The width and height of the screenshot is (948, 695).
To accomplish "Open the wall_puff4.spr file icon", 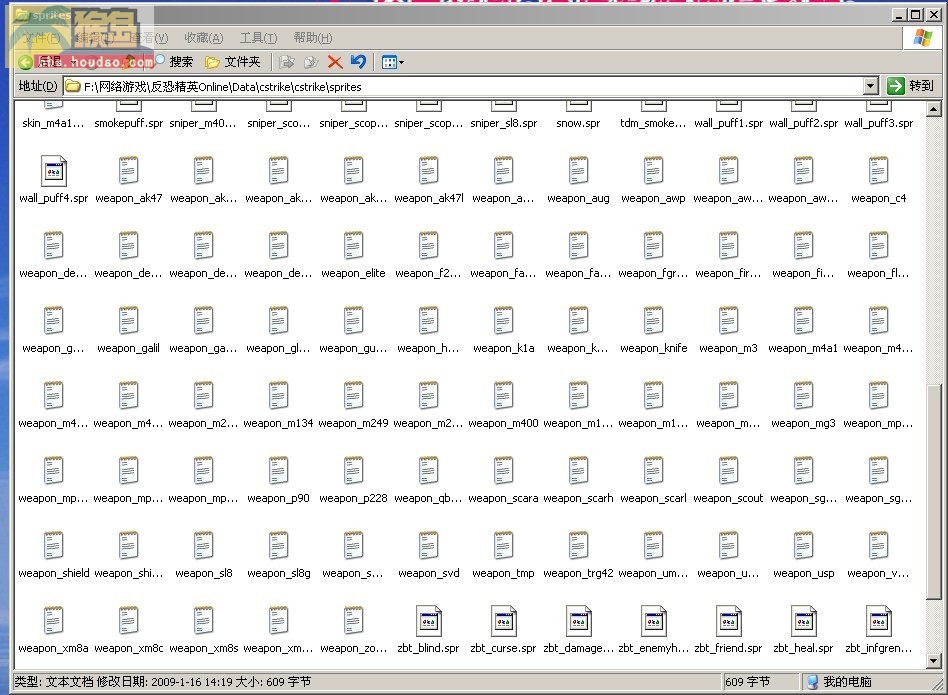I will [x=53, y=171].
